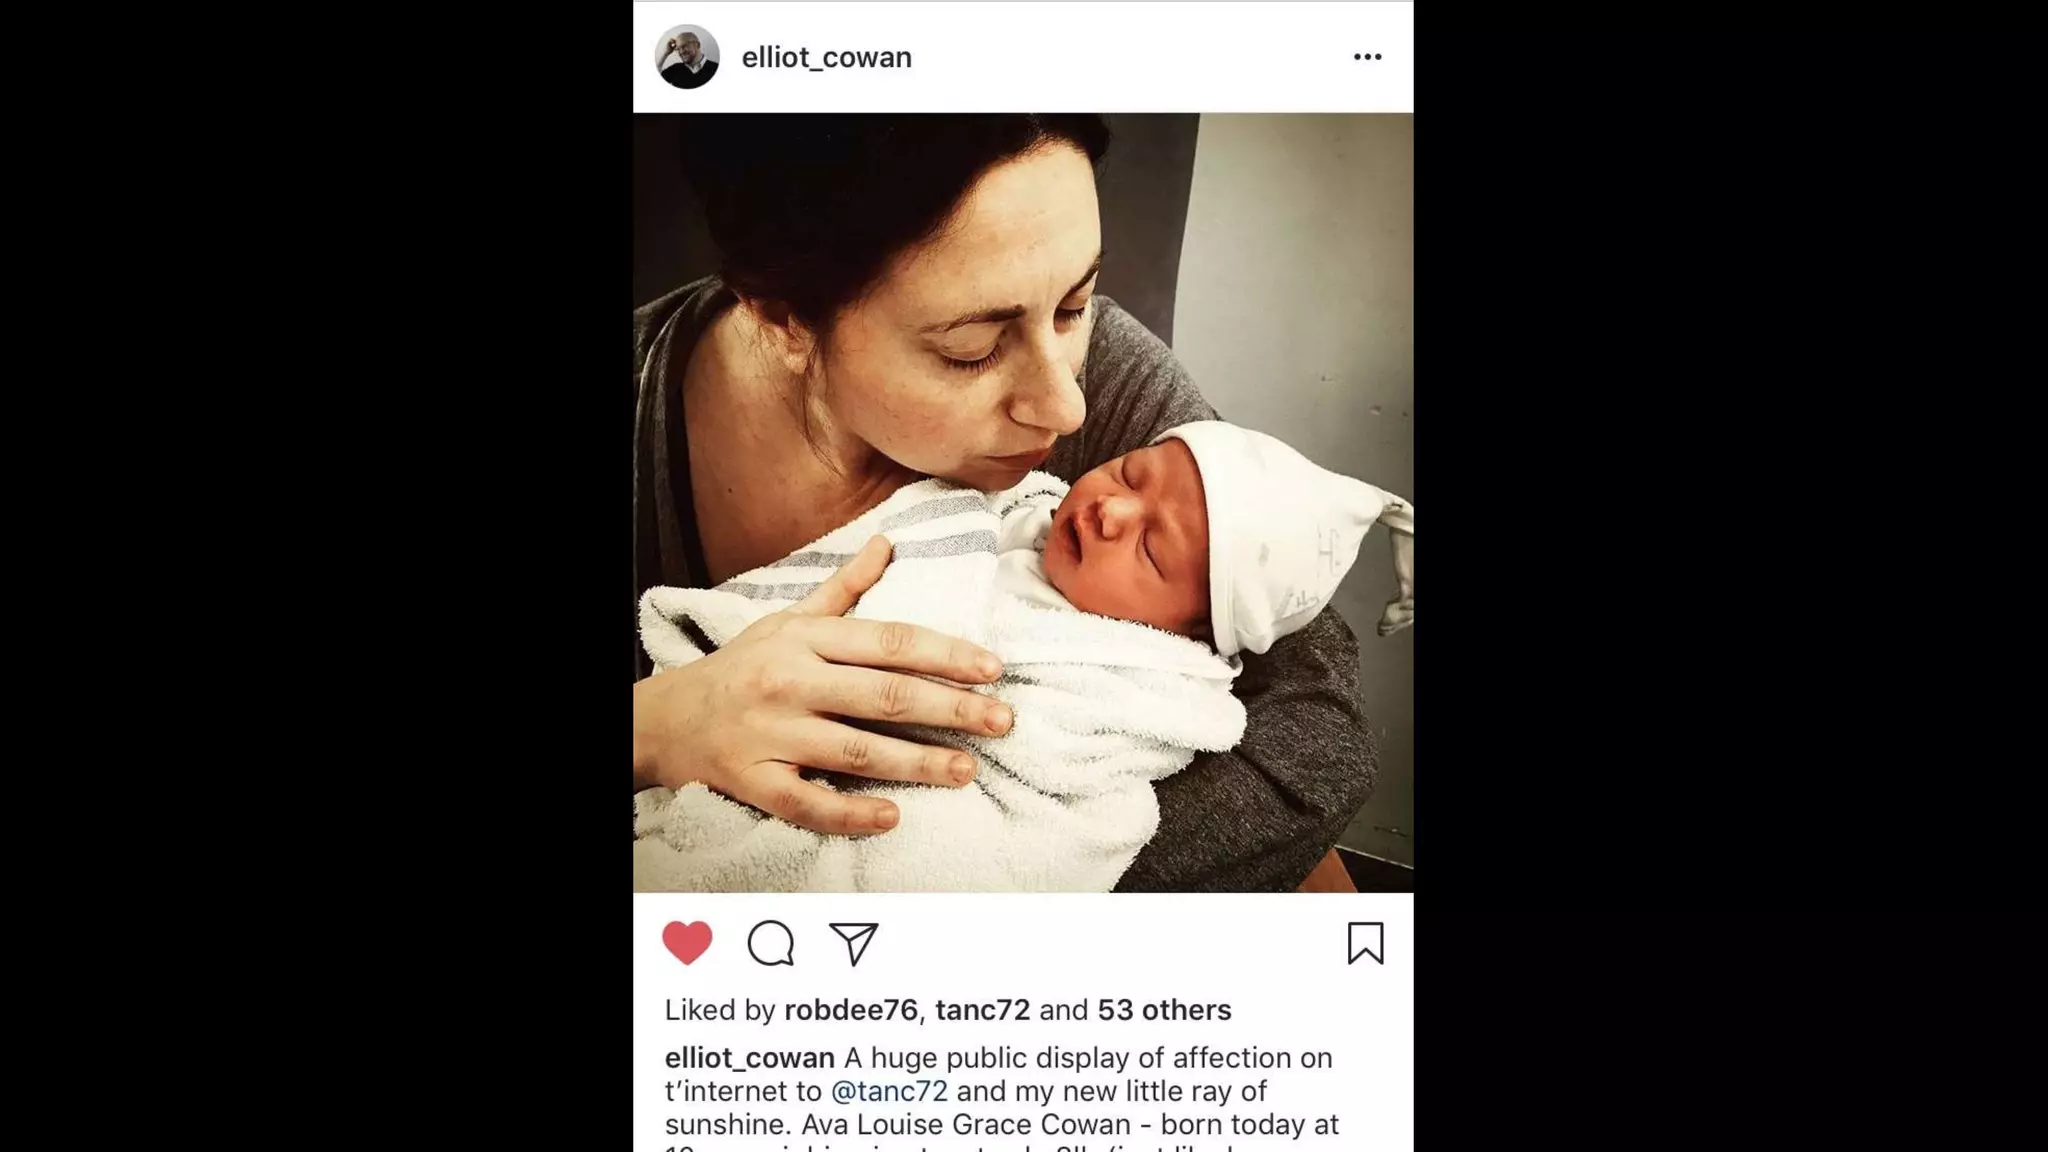Expand the caption at 'Ava Louise Grace Cowan'
The height and width of the screenshot is (1152, 2048).
965,1124
